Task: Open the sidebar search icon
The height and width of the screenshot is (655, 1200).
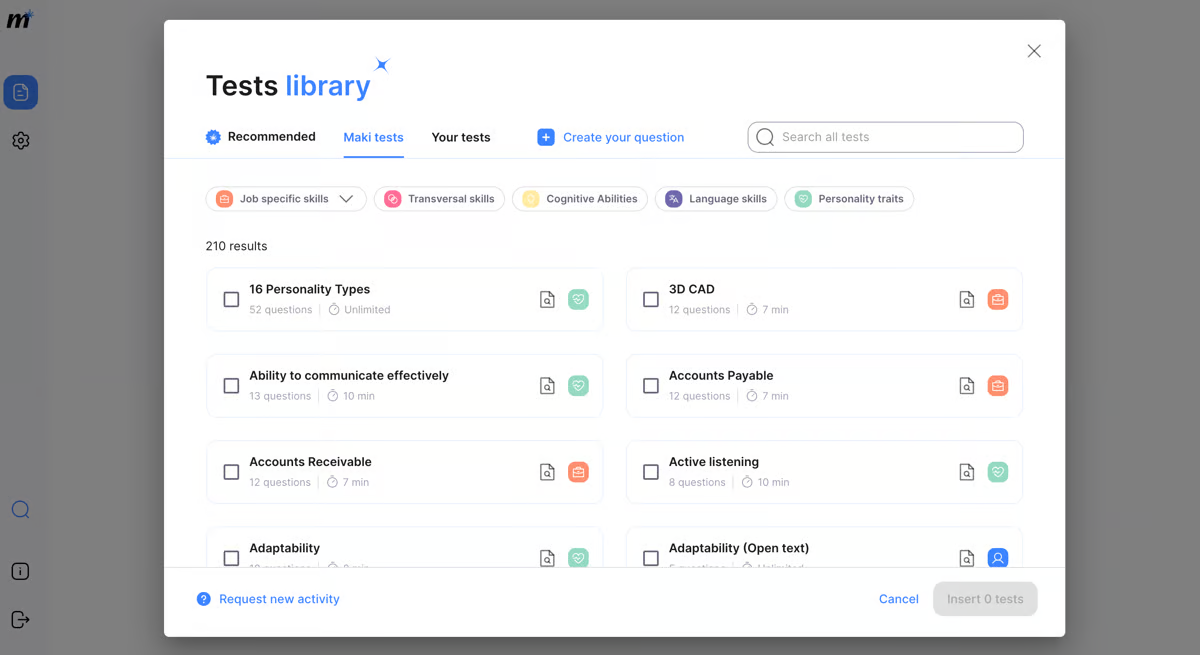Action: tap(20, 510)
